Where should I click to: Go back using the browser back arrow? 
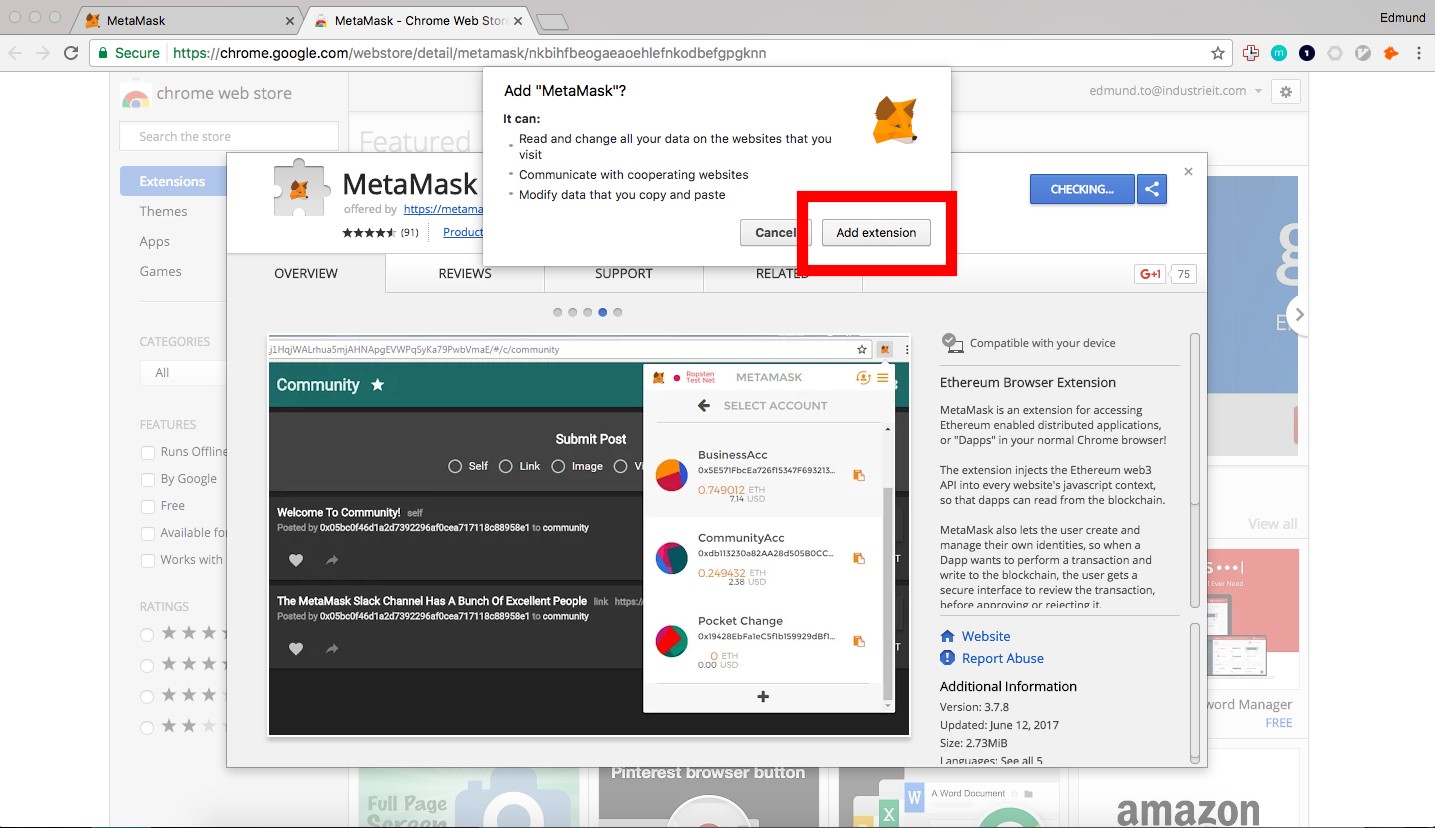(15, 53)
